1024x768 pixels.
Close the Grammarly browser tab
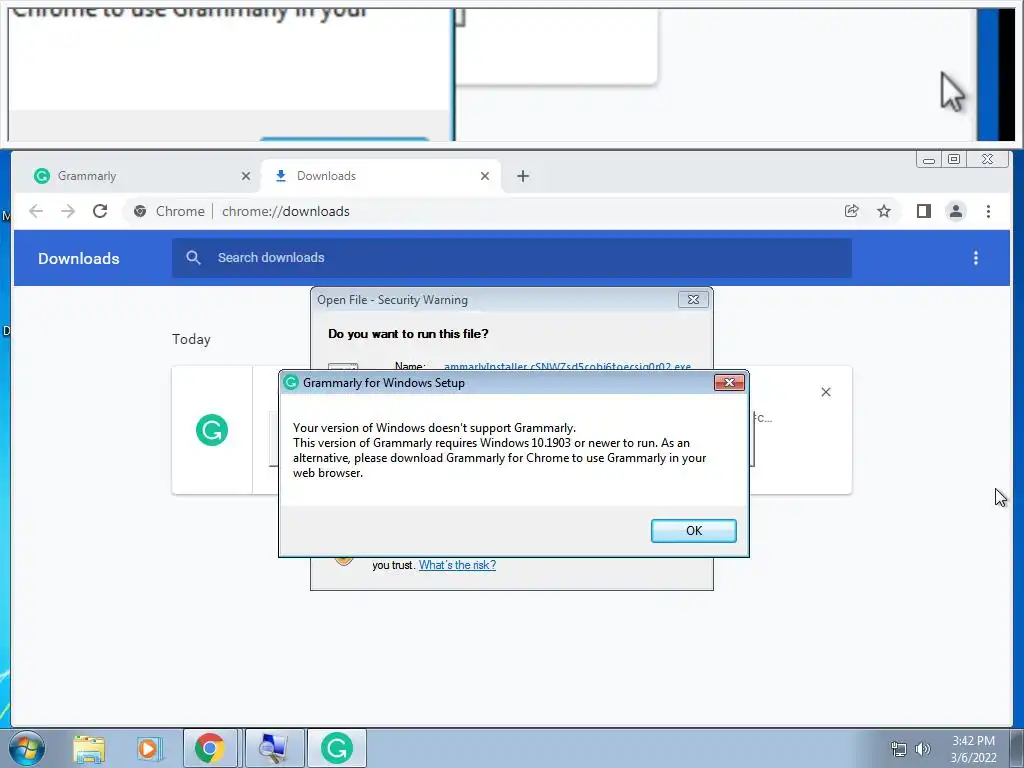click(246, 176)
